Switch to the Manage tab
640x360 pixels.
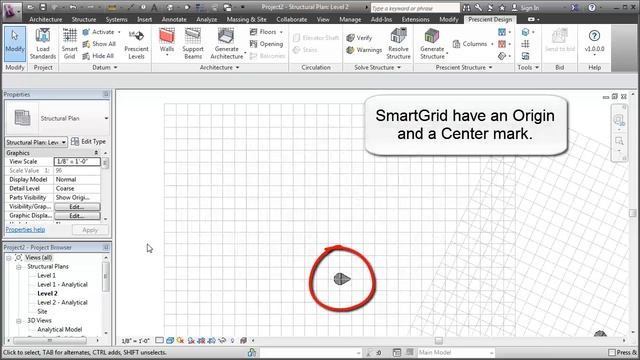(350, 20)
